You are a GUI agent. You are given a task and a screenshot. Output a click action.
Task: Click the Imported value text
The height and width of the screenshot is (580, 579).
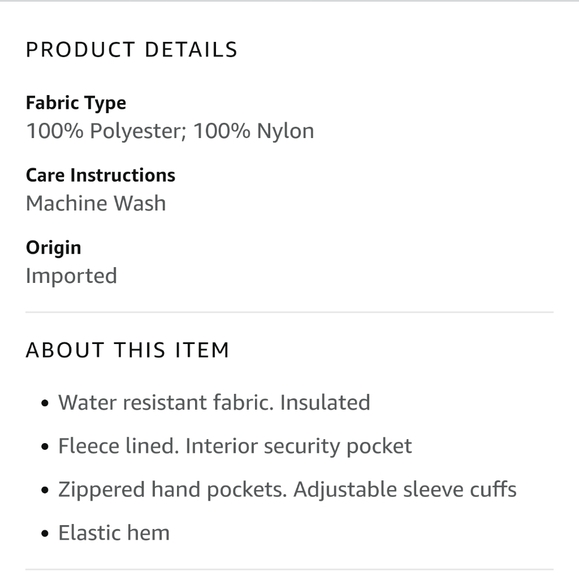pos(71,276)
